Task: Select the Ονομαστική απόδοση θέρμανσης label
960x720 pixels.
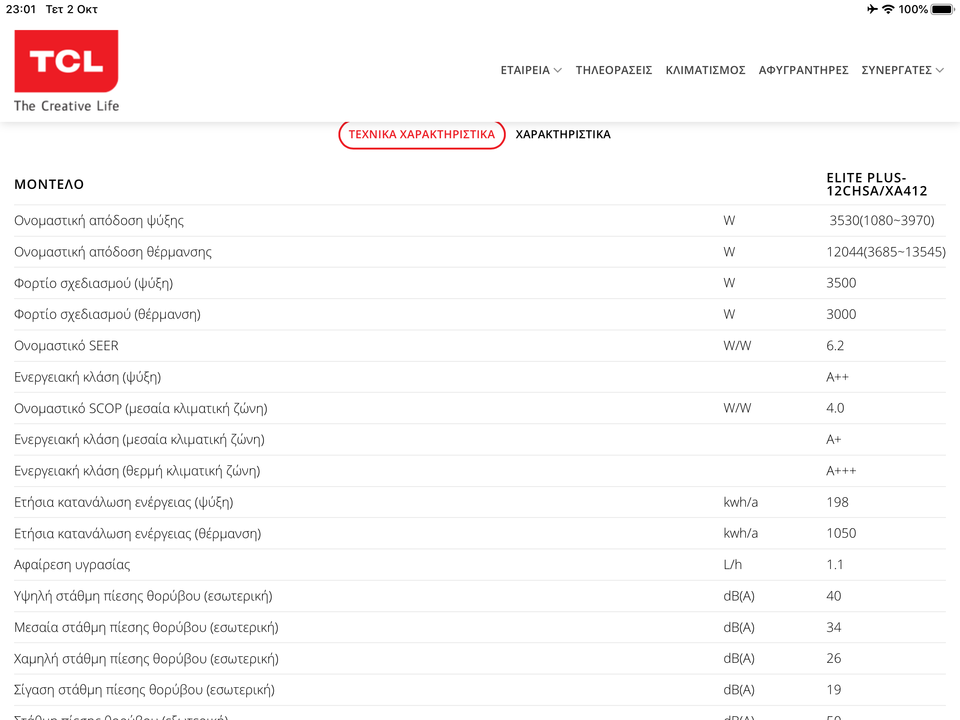Action: click(113, 252)
